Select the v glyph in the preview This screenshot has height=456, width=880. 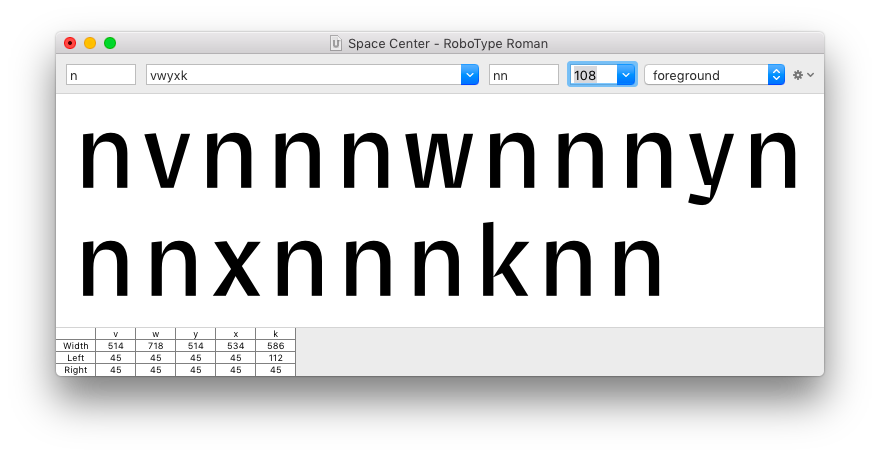167,160
